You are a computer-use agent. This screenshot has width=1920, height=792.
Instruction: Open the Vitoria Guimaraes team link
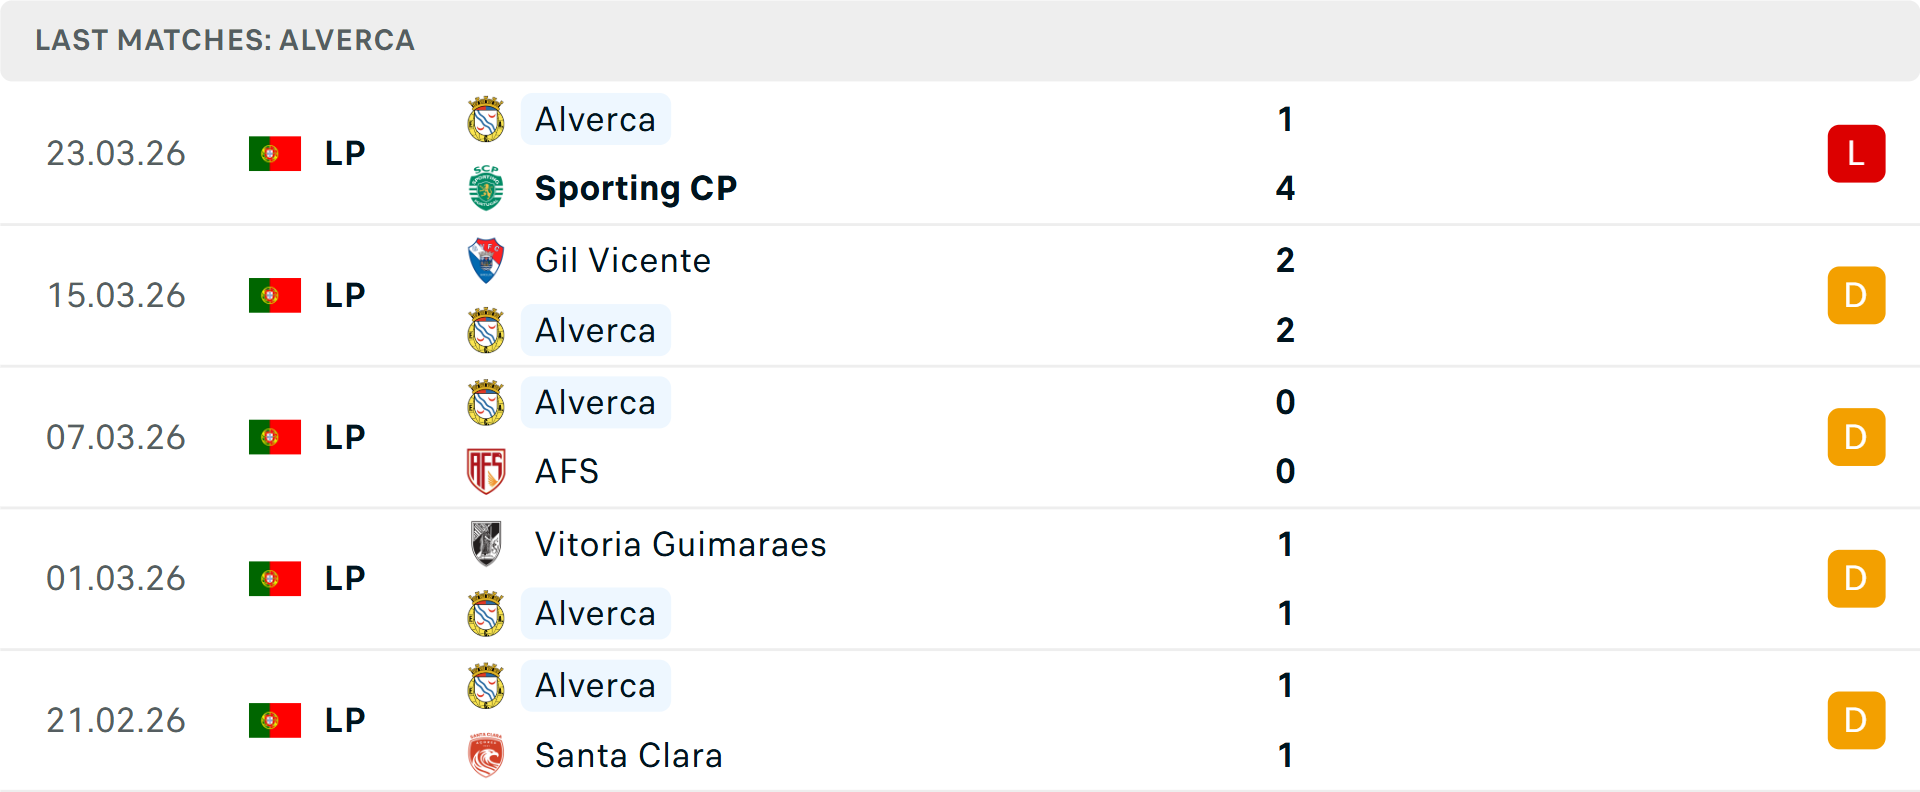681,545
